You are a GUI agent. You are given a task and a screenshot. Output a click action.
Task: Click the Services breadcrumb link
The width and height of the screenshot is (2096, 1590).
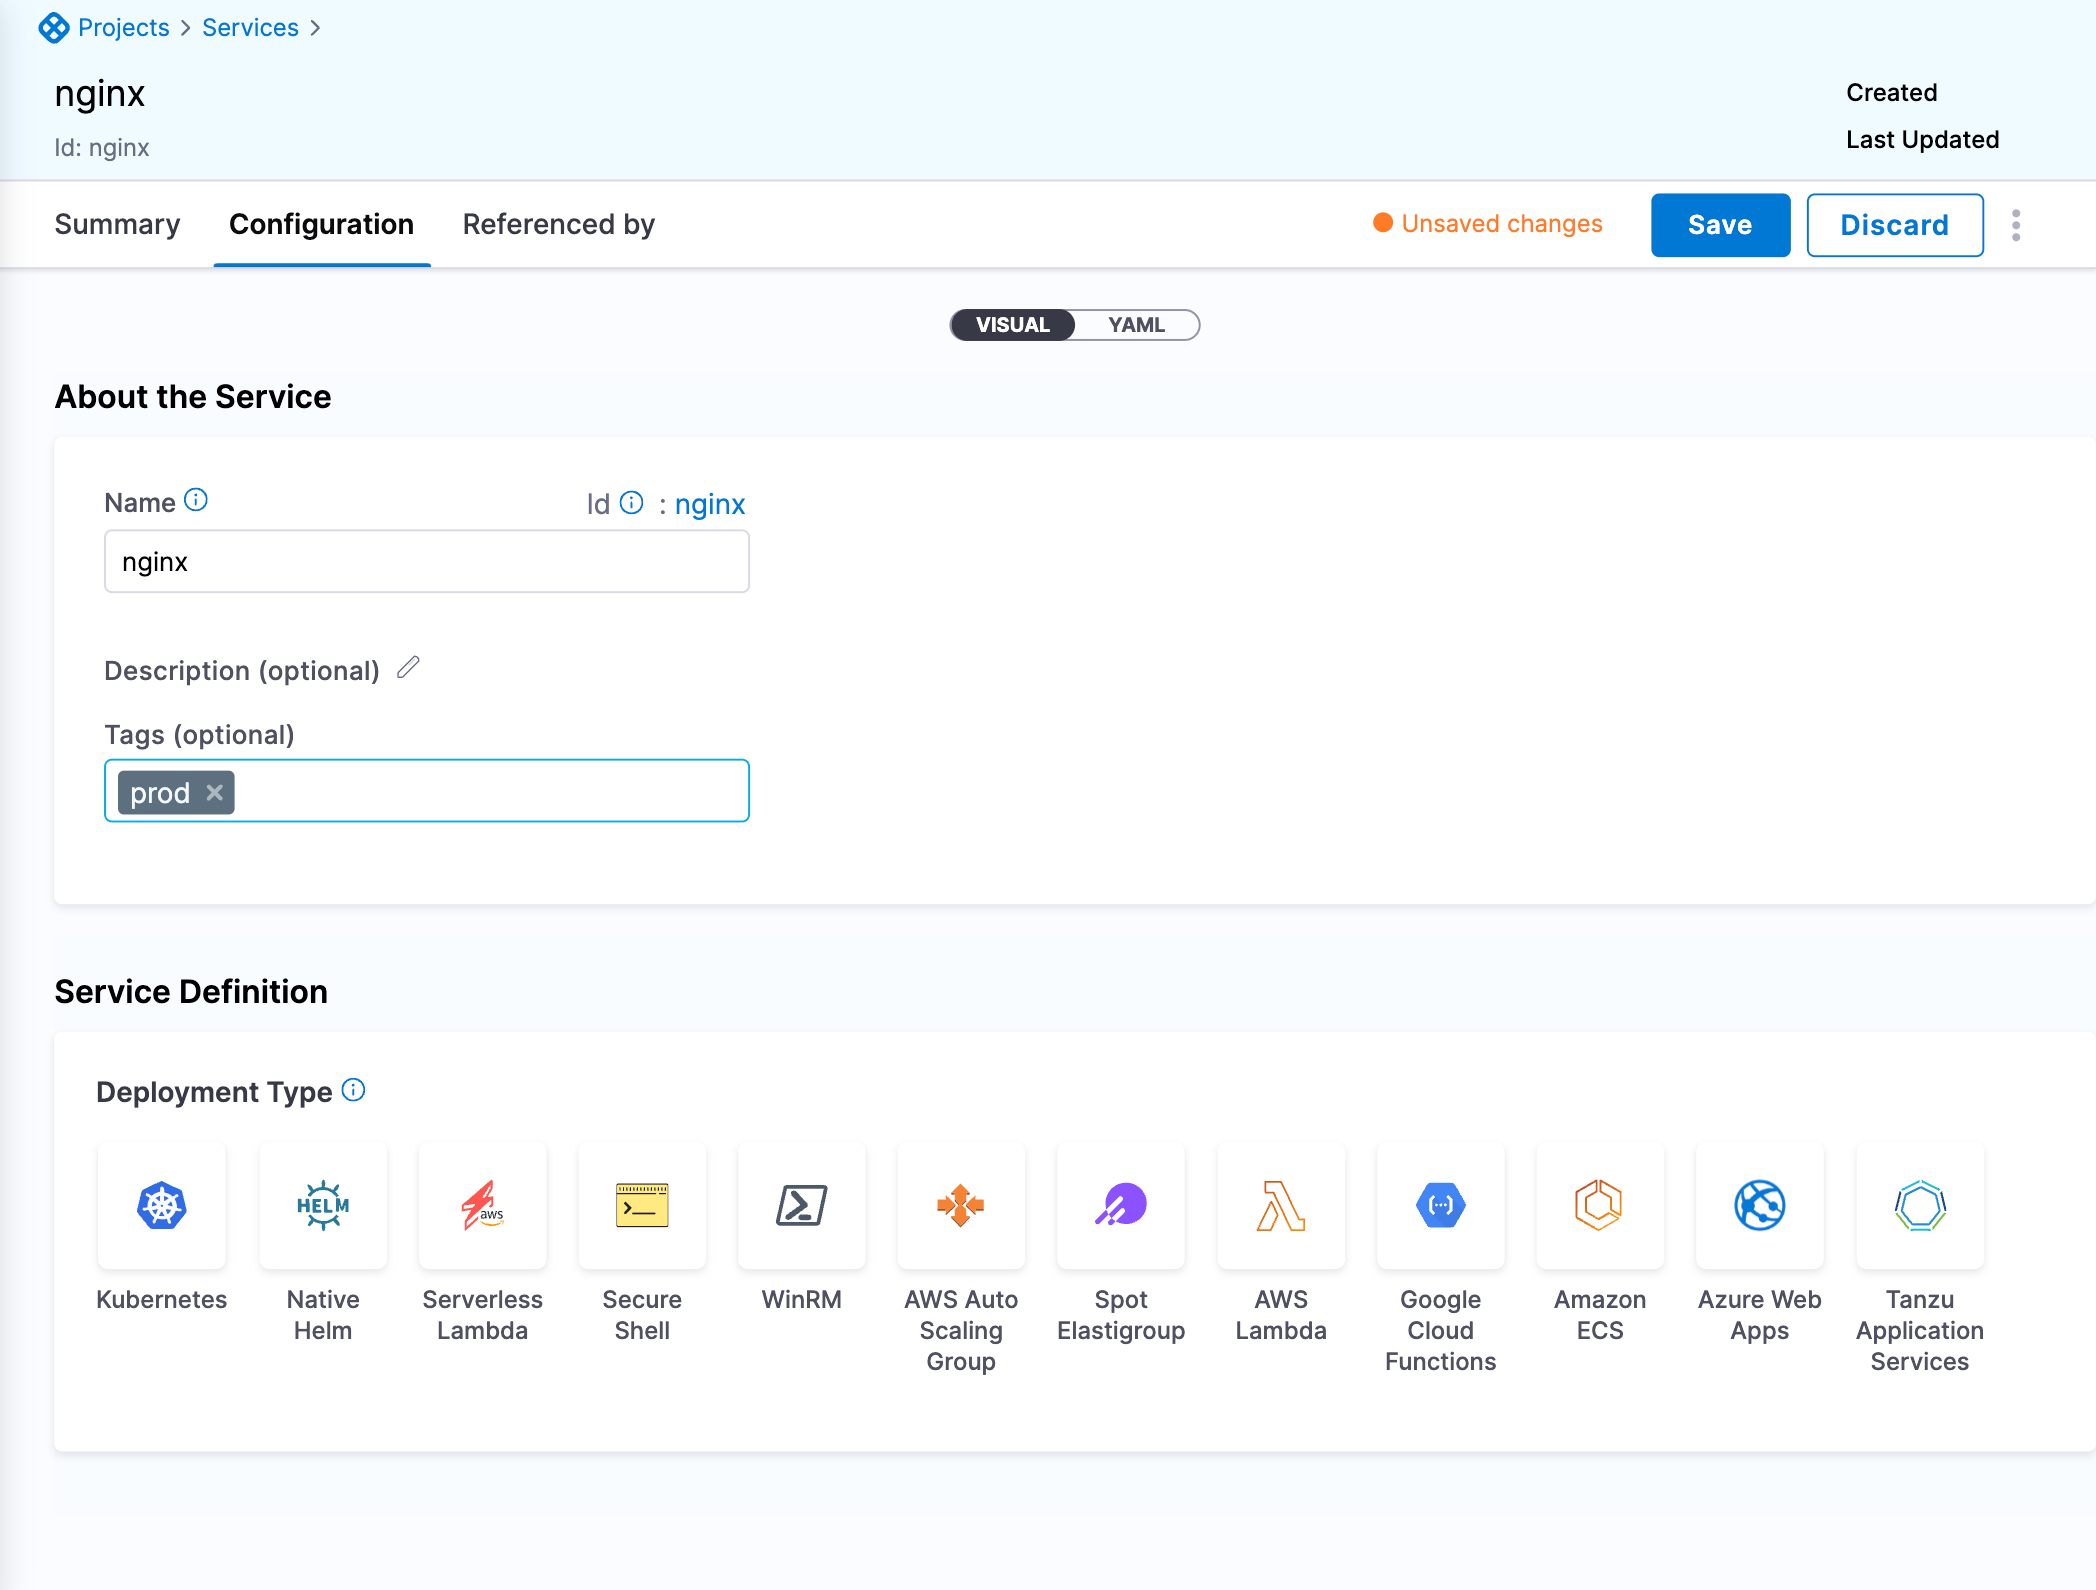[x=250, y=27]
